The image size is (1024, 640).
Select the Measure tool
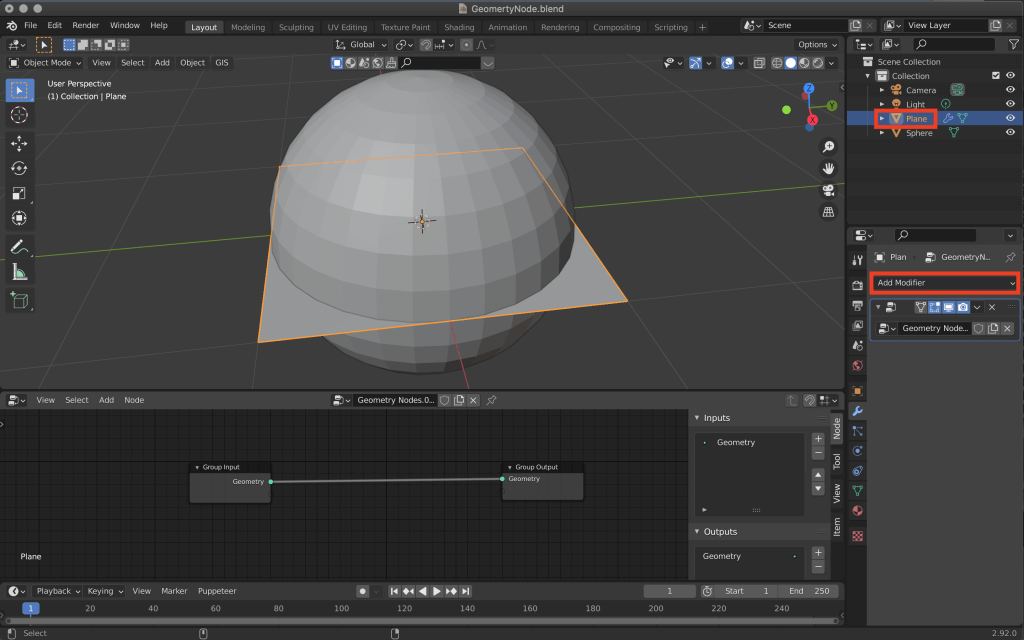[20, 272]
